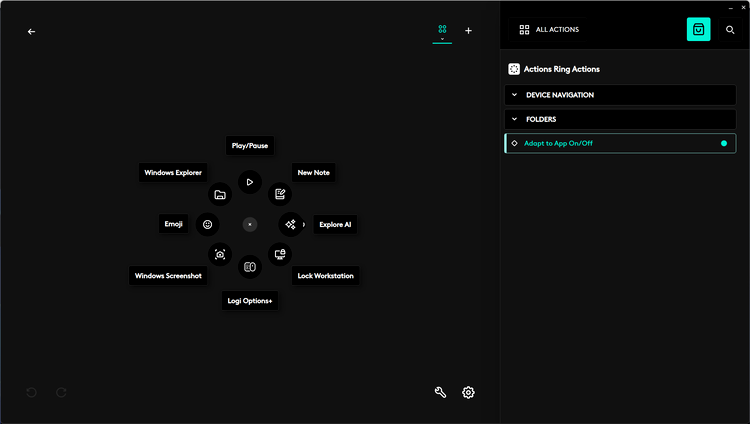Open the marketplace shopping bag icon
This screenshot has width=750, height=424.
click(699, 30)
